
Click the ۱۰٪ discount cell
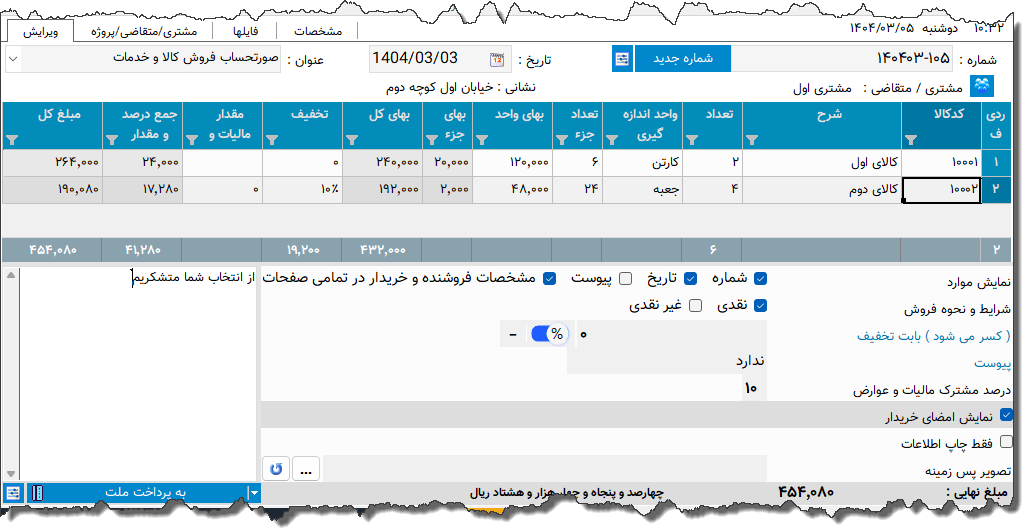[x=302, y=190]
